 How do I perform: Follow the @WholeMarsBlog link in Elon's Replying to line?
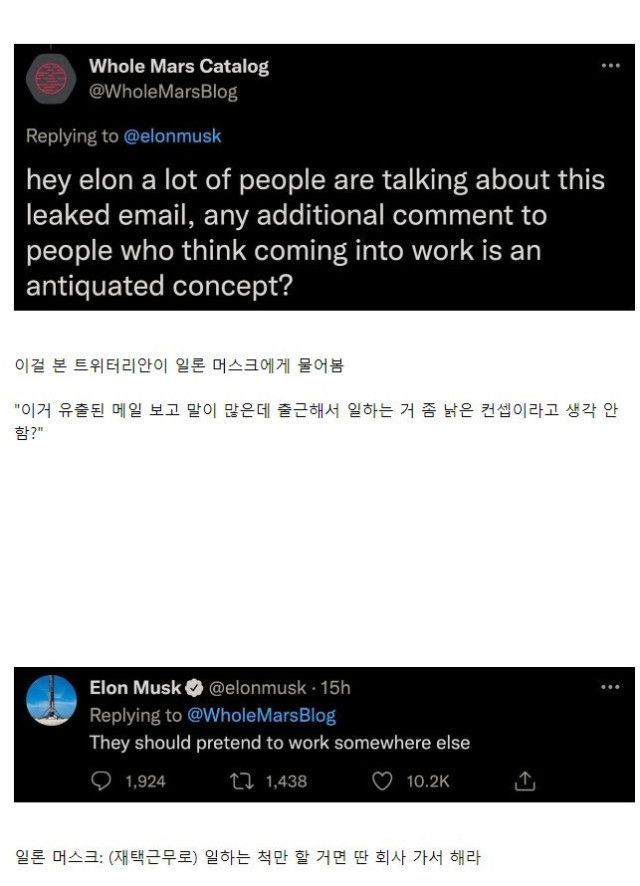[x=261, y=715]
